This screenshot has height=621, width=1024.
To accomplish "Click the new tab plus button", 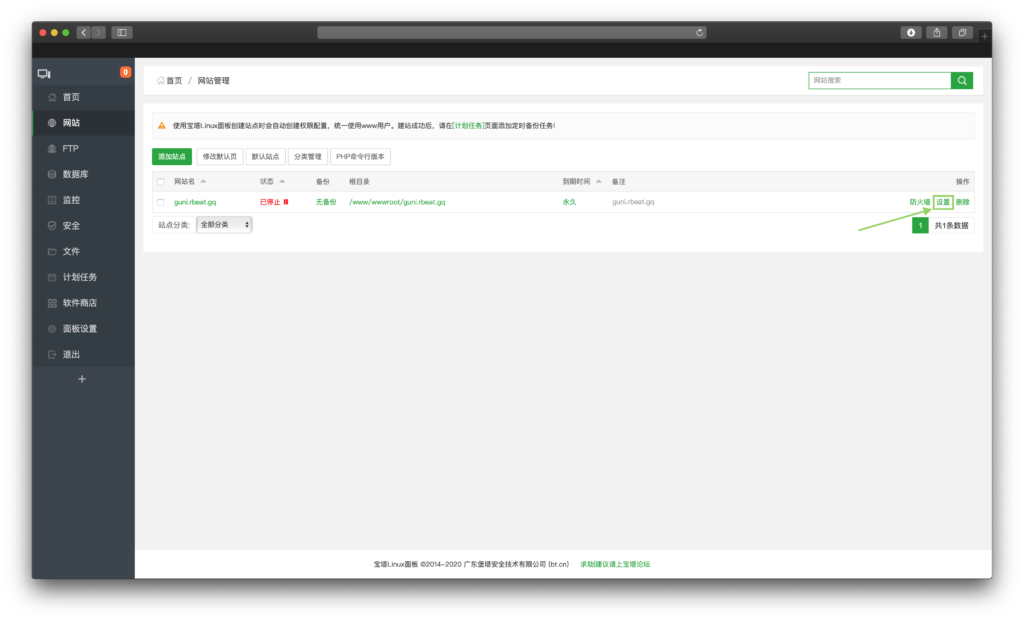I will (x=985, y=37).
